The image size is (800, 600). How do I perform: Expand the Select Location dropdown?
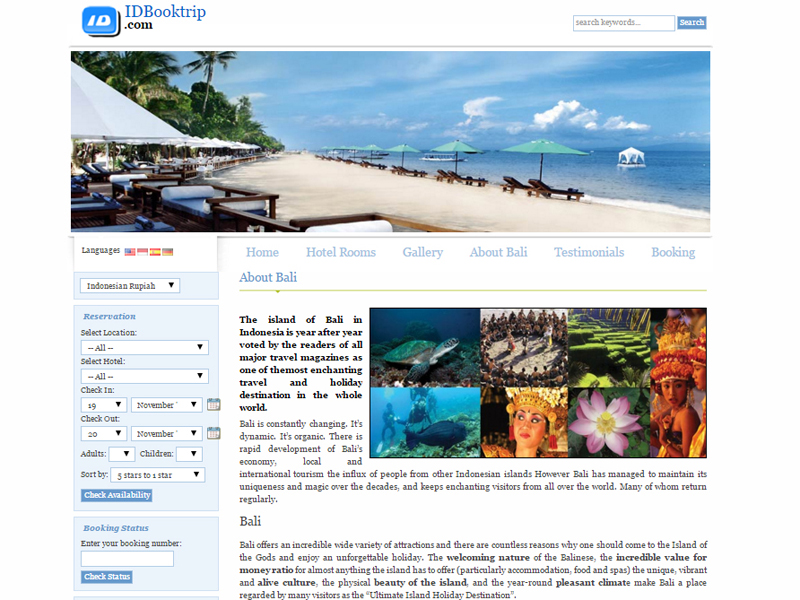144,348
